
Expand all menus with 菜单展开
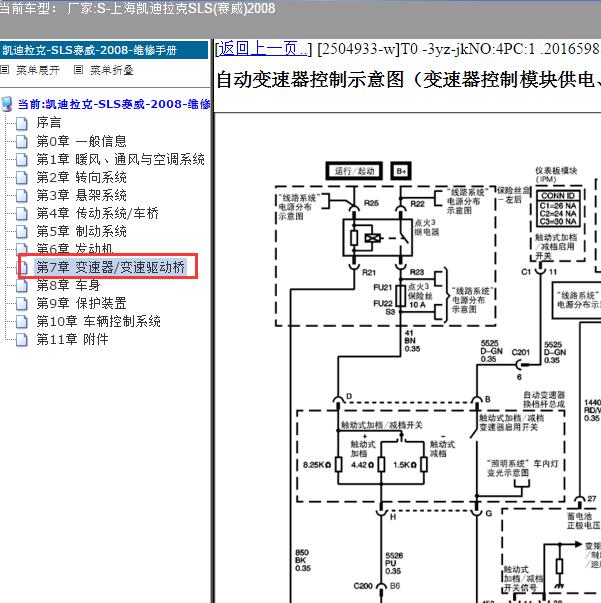38,70
